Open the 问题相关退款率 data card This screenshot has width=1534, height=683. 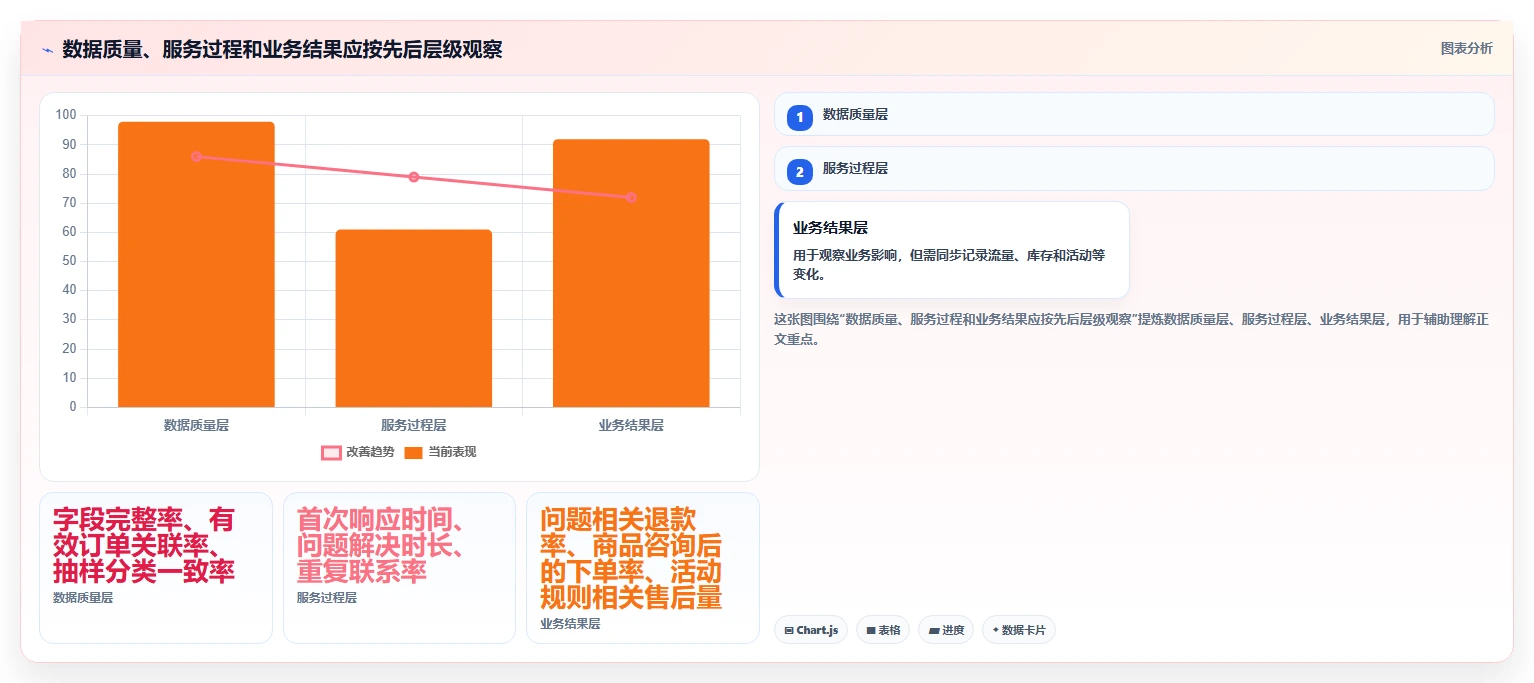(643, 568)
